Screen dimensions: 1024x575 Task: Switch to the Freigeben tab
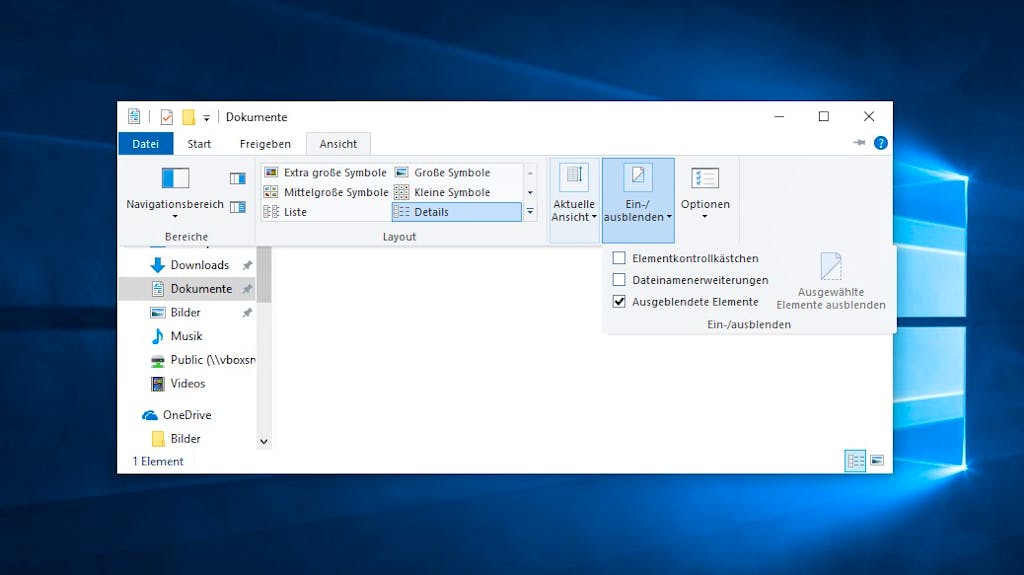click(265, 144)
